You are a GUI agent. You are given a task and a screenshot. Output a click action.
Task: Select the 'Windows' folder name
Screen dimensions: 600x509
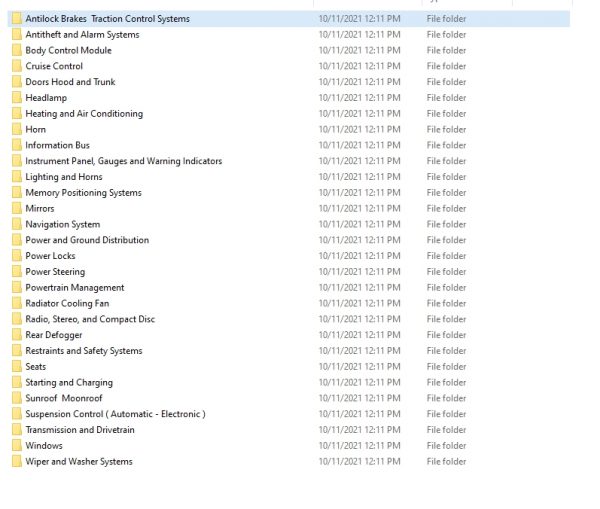(44, 446)
